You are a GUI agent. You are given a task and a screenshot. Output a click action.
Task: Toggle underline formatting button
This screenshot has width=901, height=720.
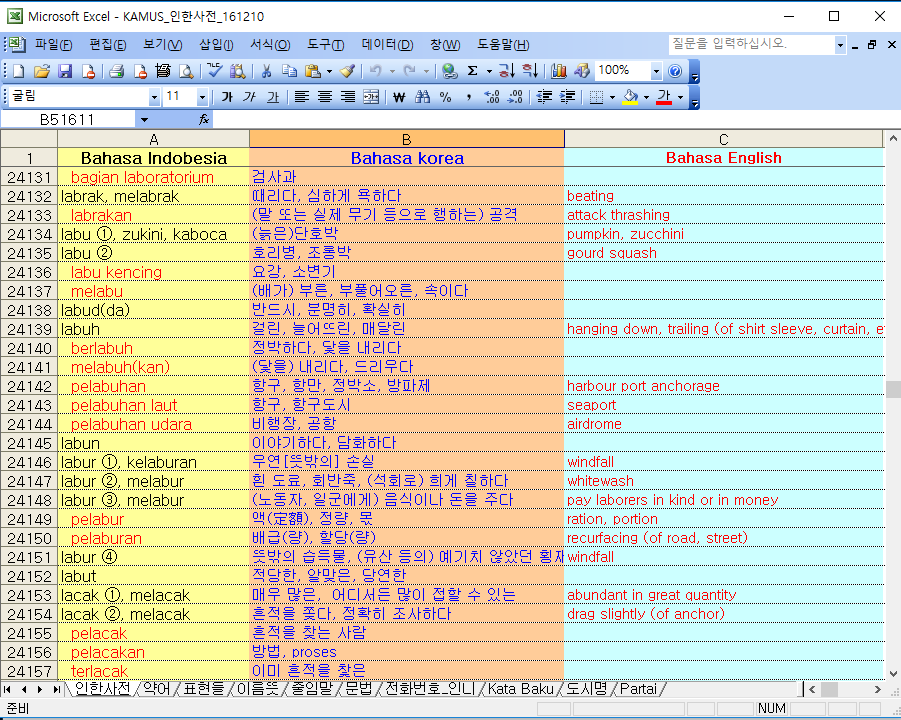point(273,97)
